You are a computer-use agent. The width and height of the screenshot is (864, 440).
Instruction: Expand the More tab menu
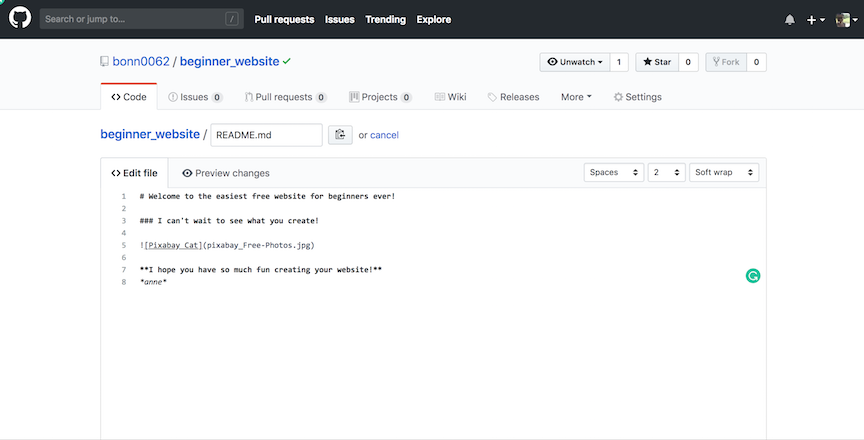tap(576, 97)
